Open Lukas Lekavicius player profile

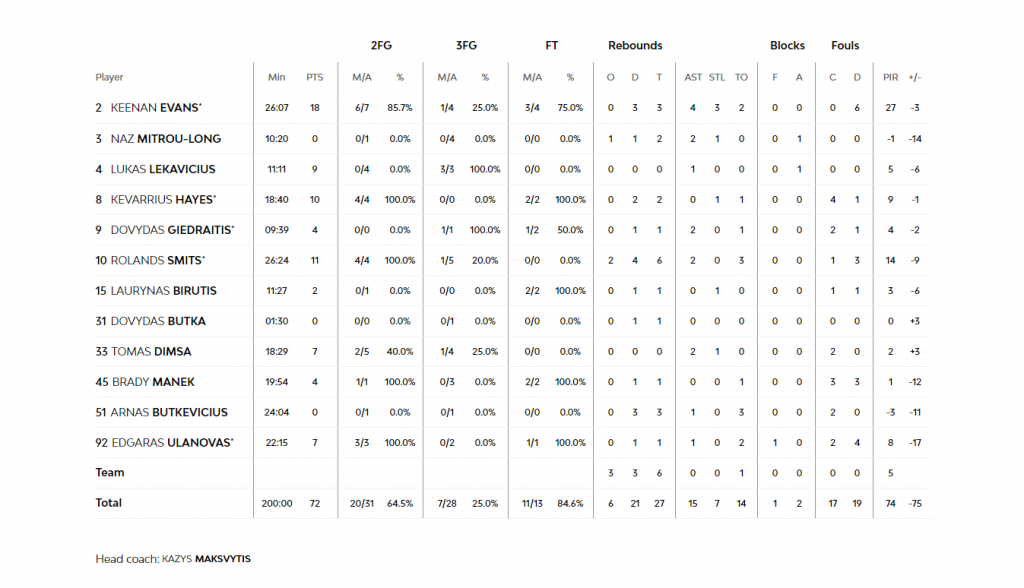pyautogui.click(x=162, y=169)
